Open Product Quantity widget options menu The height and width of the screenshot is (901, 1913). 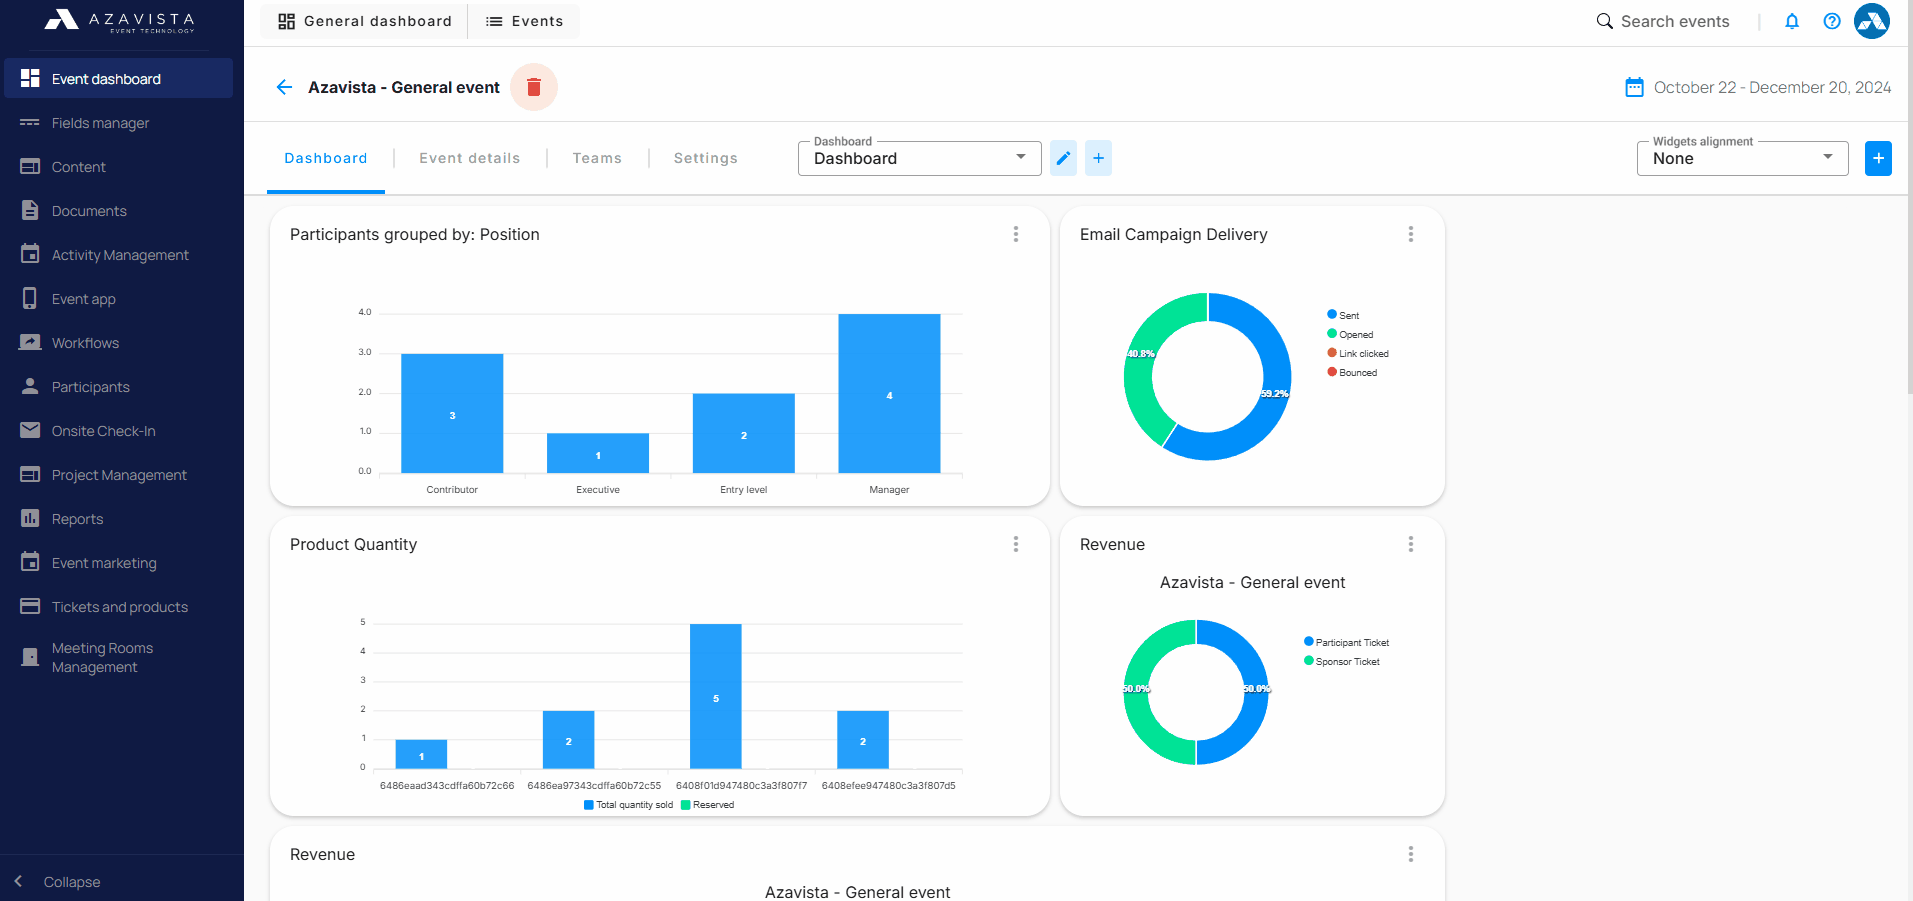point(1016,544)
